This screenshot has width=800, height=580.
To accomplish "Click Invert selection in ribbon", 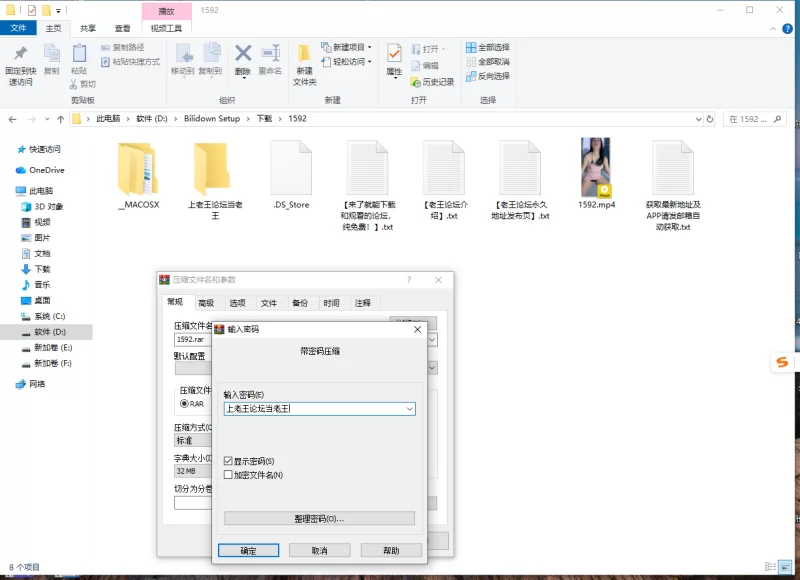I will [x=488, y=76].
